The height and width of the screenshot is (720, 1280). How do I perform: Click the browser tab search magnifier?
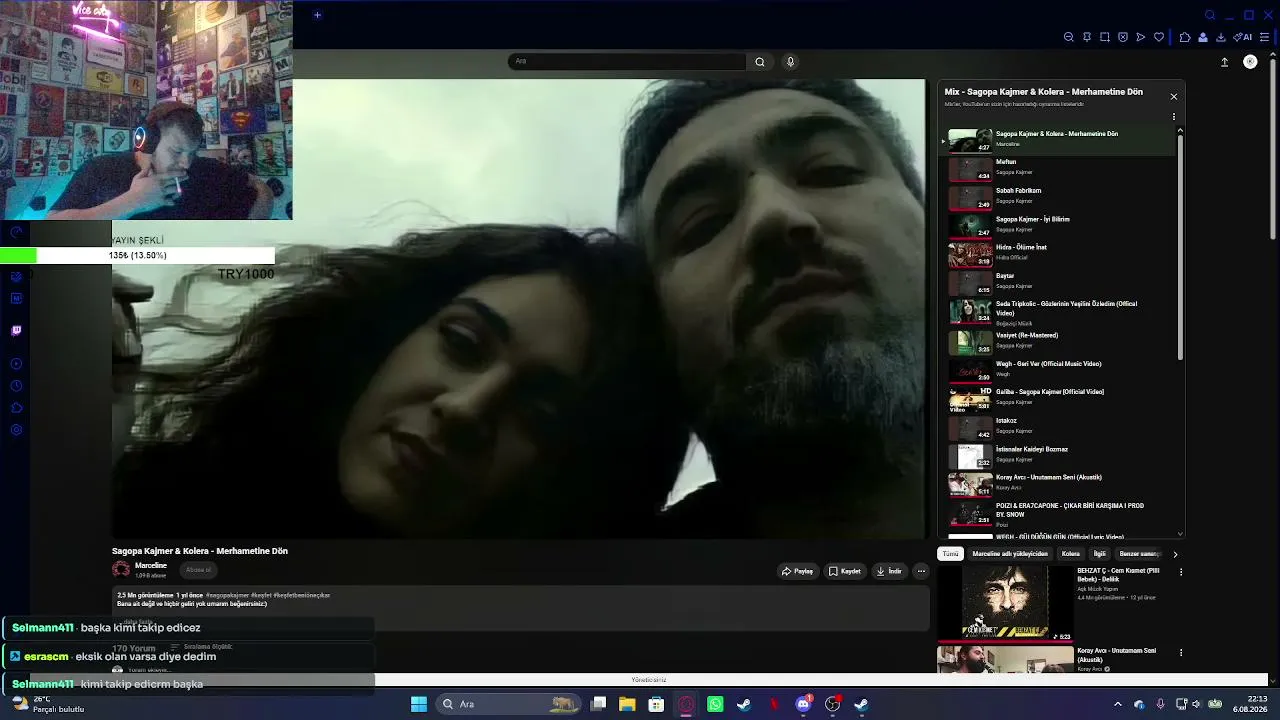click(x=1210, y=15)
